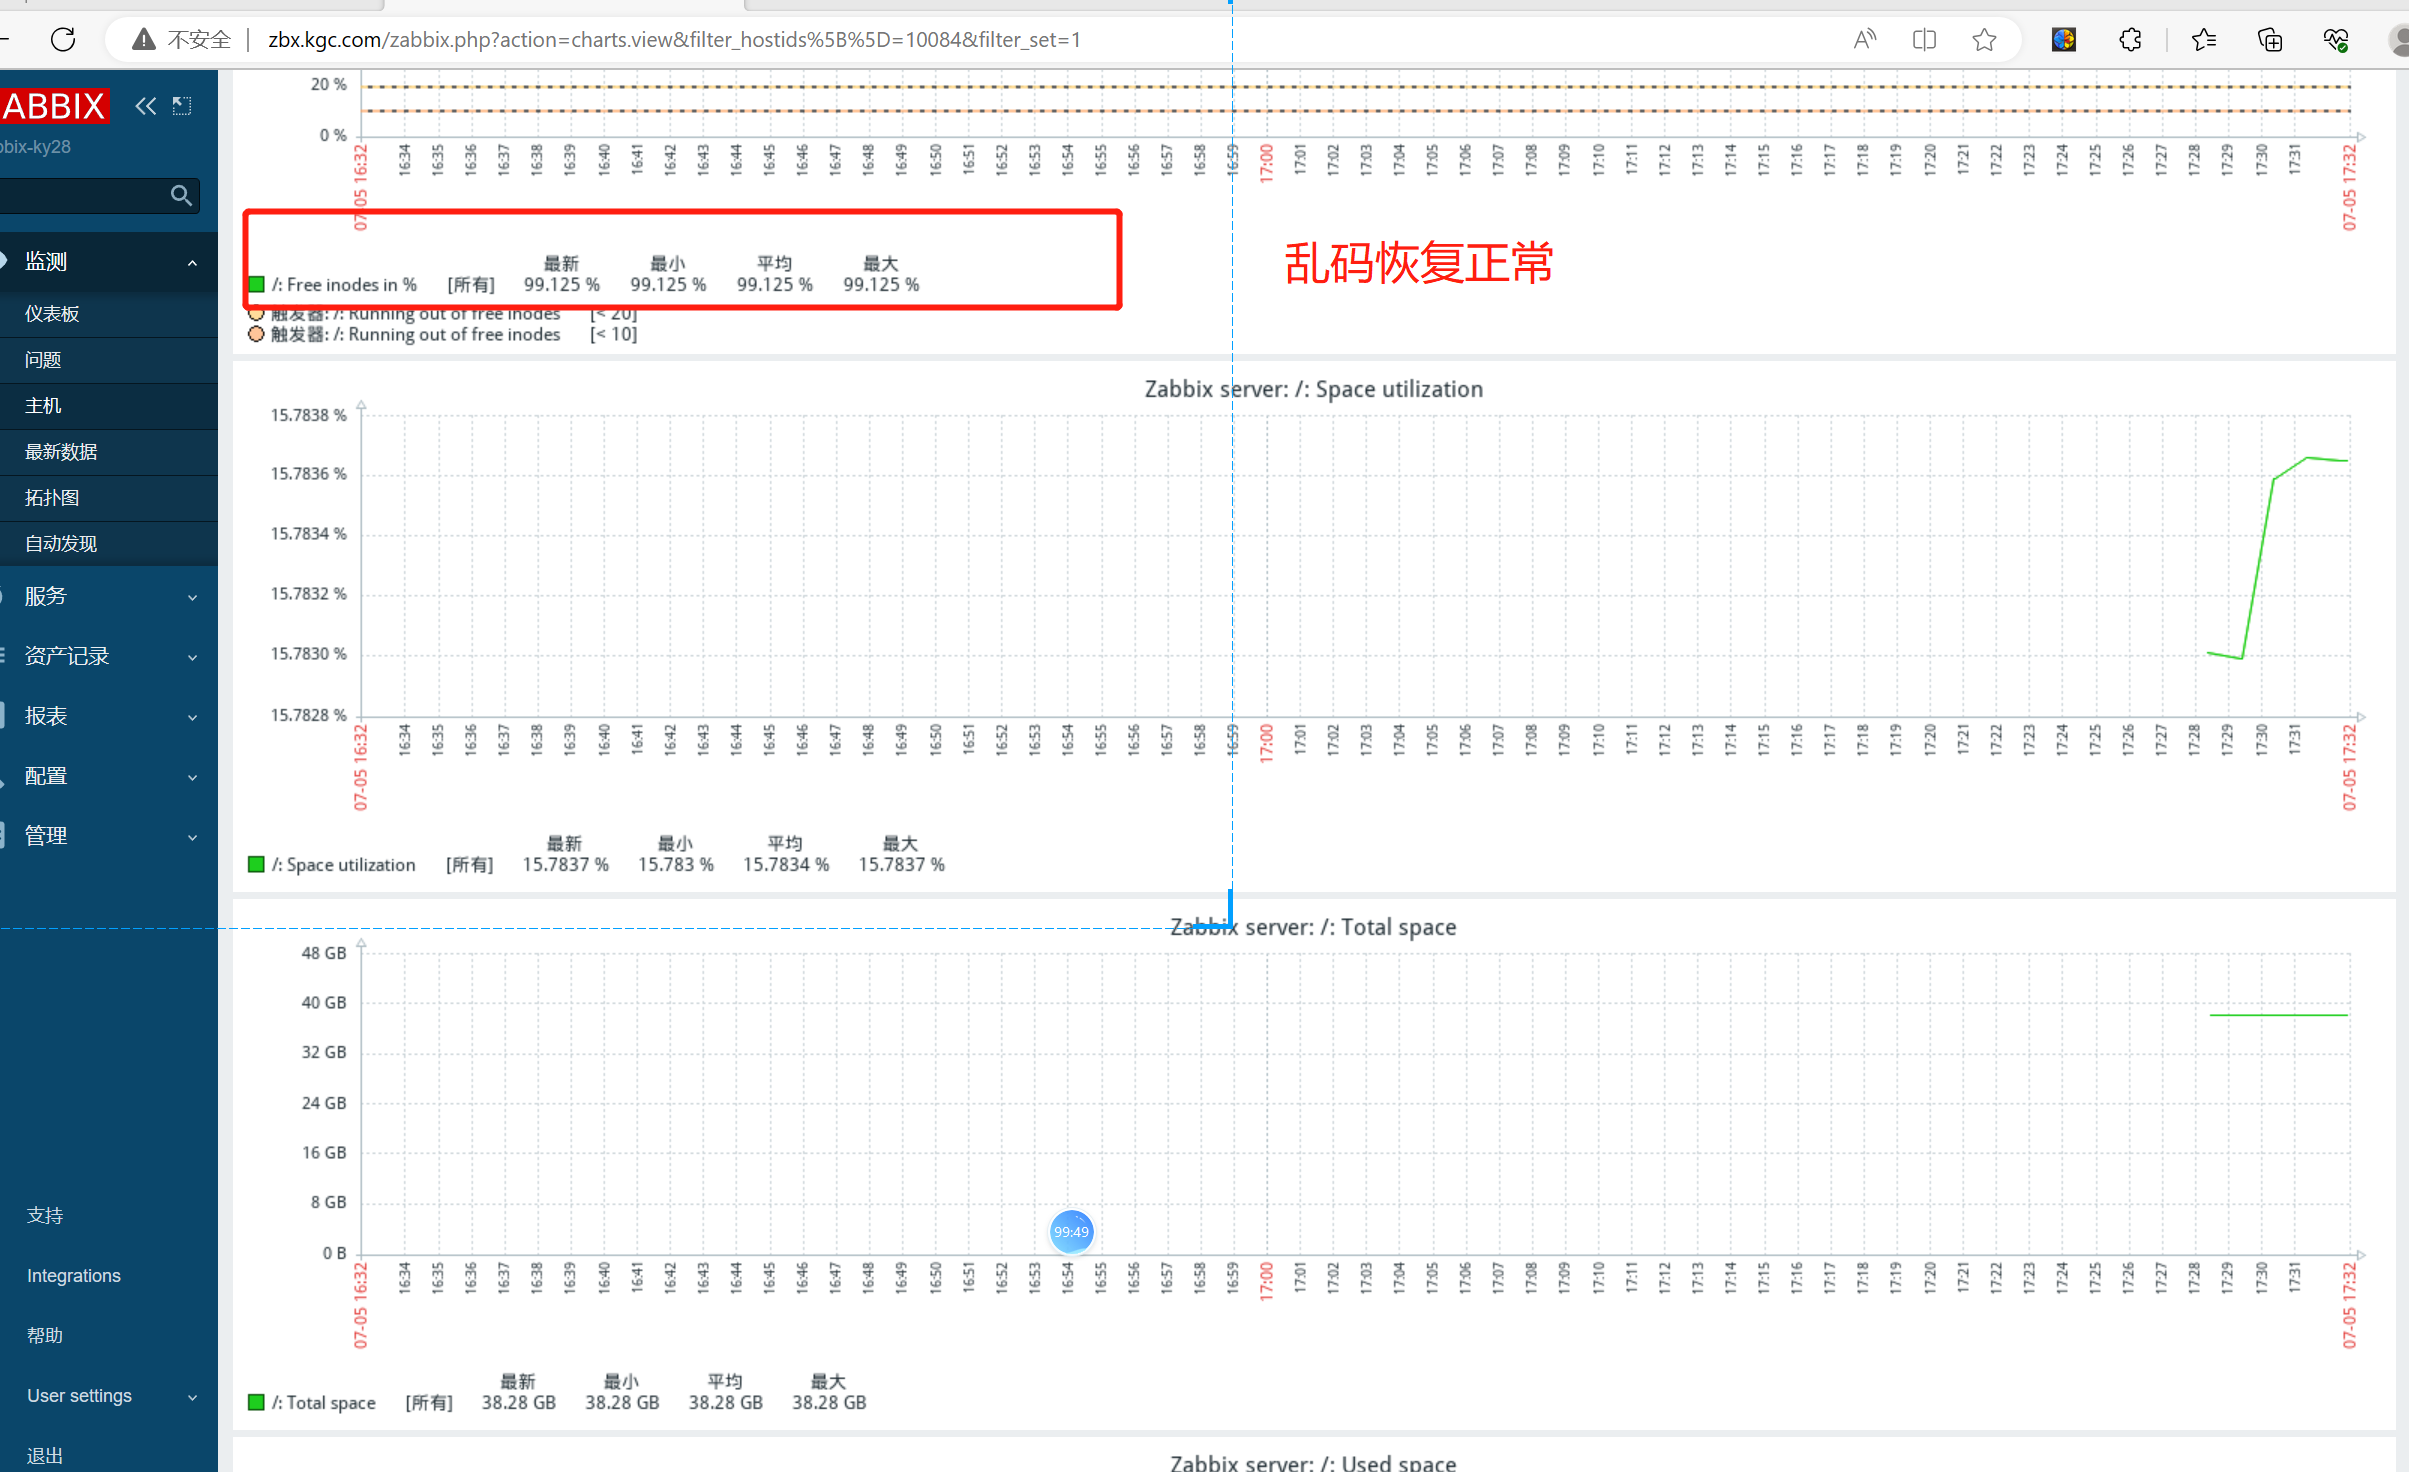Click the /: Free inodes in % legend label
2409x1472 pixels.
pyautogui.click(x=344, y=285)
